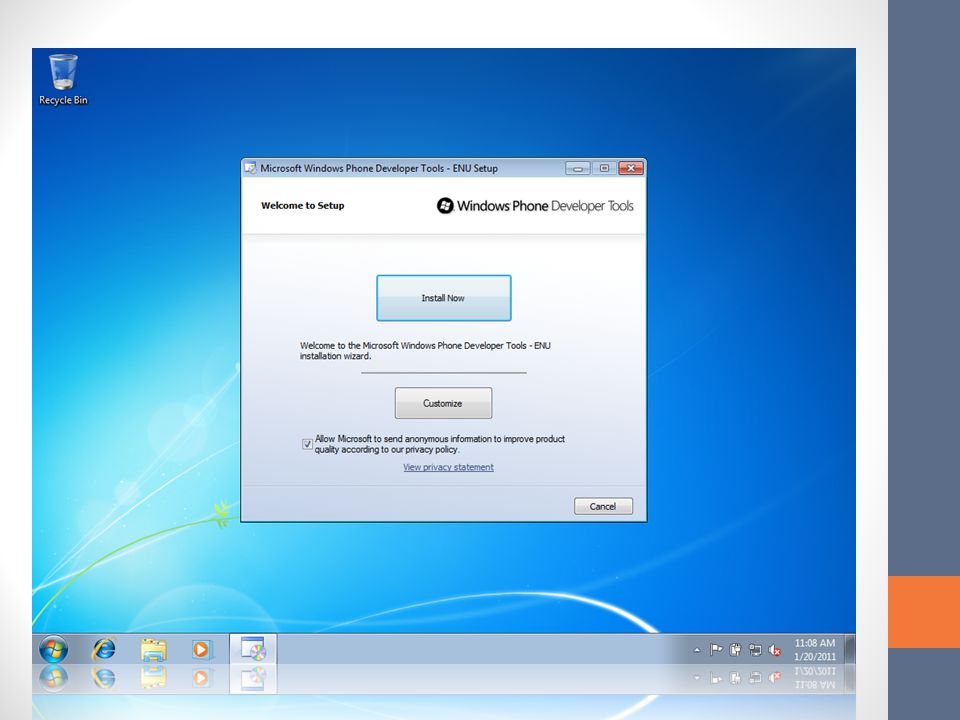Click the setup icon in the title bar
This screenshot has width=960, height=720.
(x=250, y=168)
